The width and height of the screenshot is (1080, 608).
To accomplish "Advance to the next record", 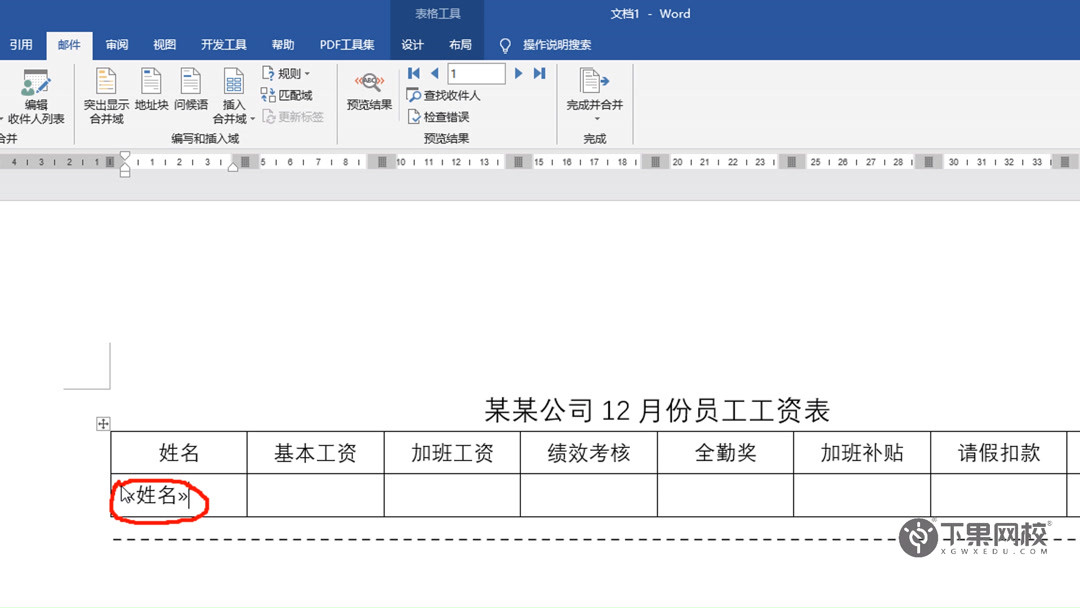I will 518,72.
